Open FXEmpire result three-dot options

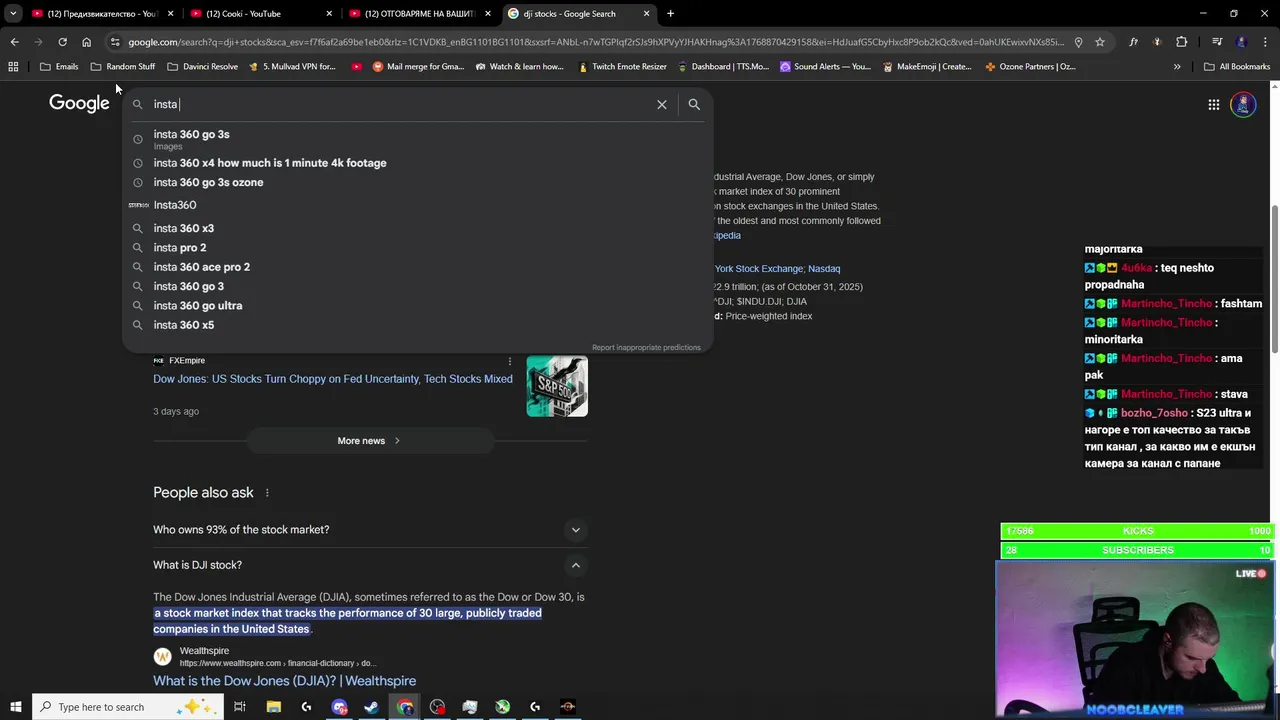(509, 361)
